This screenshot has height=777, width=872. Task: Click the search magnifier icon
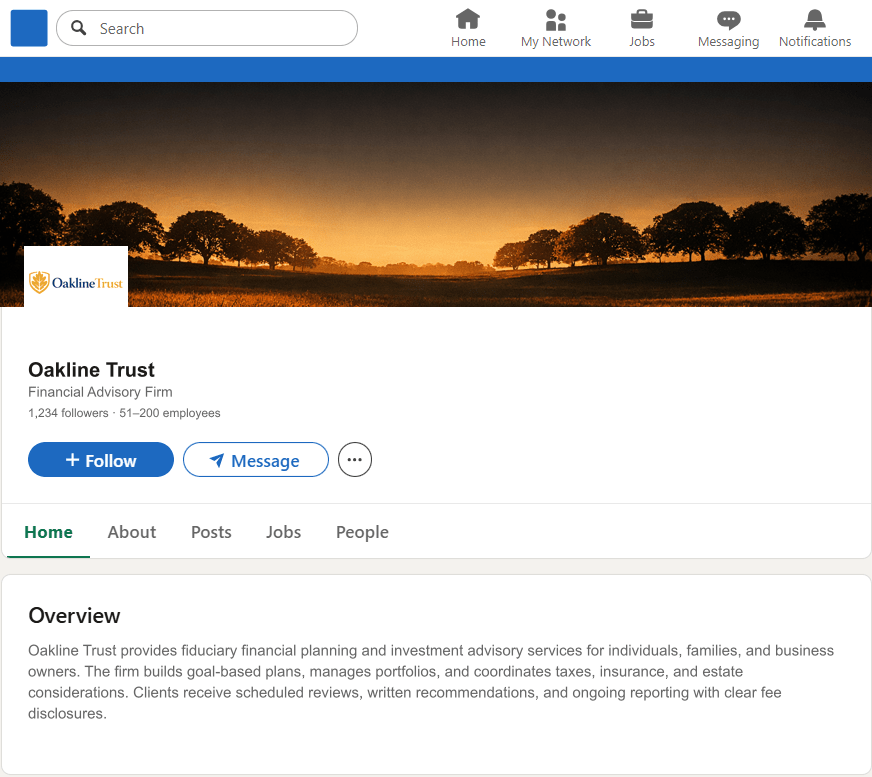[x=79, y=28]
